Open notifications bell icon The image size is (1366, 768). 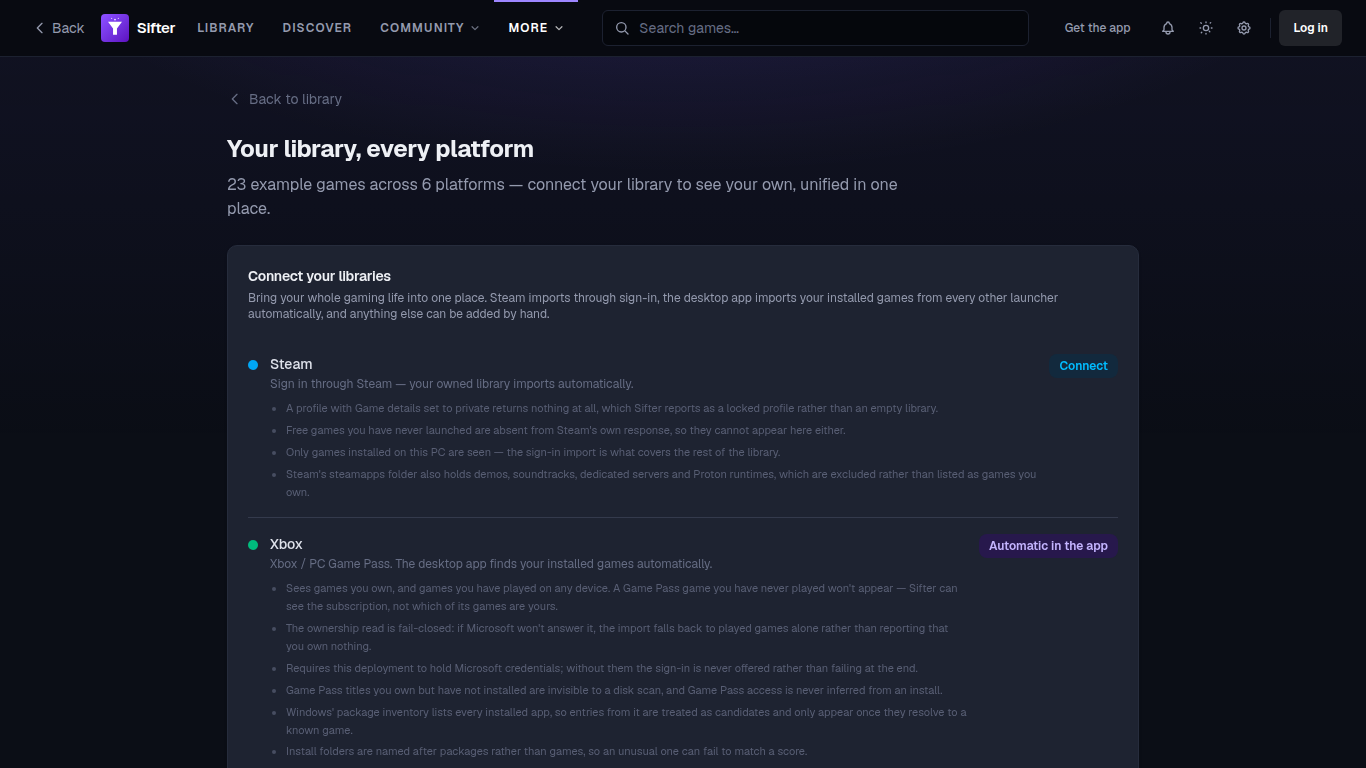click(1168, 28)
